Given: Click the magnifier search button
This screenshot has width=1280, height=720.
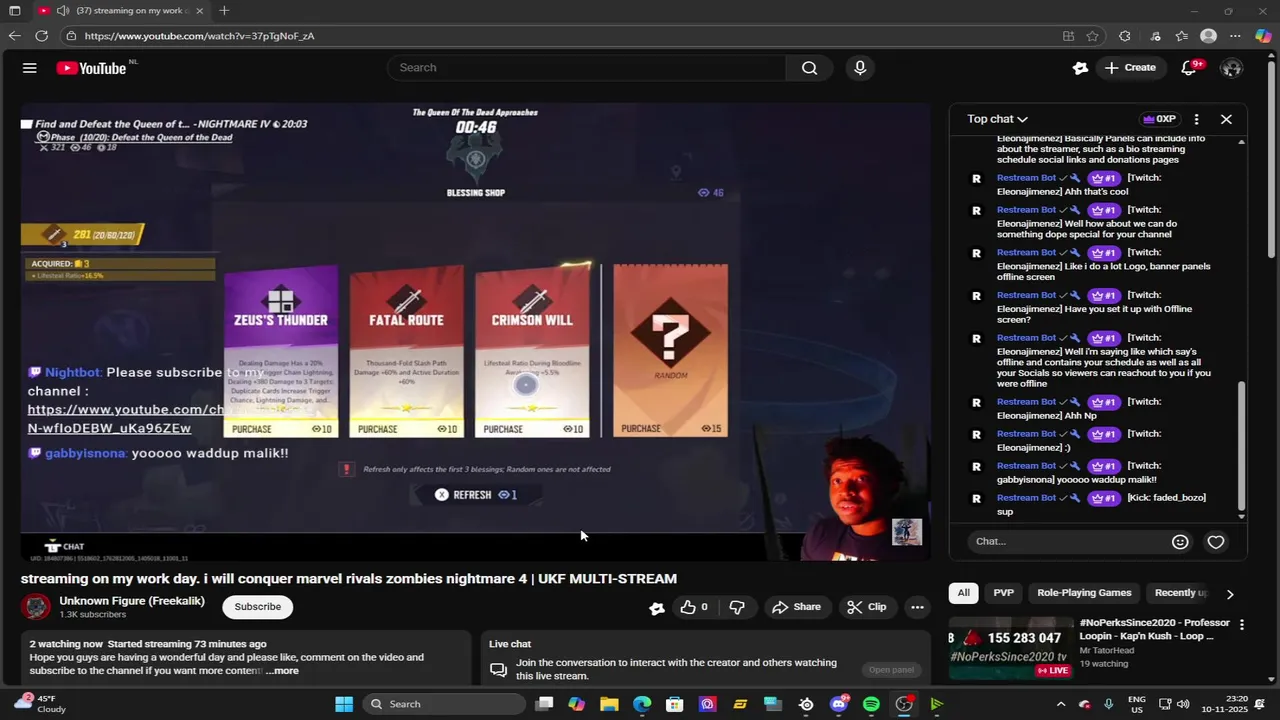Looking at the screenshot, I should 809,68.
